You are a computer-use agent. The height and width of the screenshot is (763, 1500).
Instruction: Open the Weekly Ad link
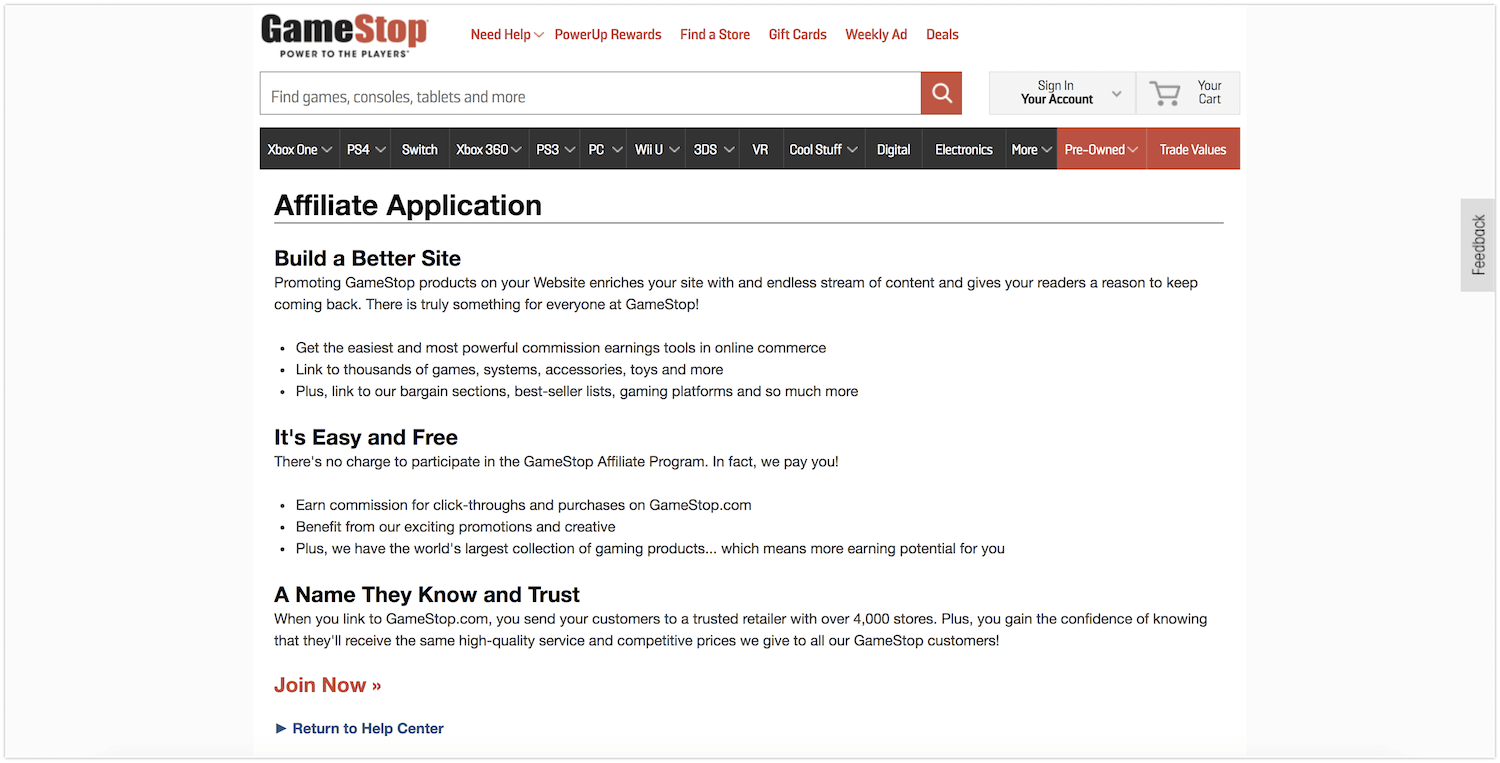click(875, 35)
